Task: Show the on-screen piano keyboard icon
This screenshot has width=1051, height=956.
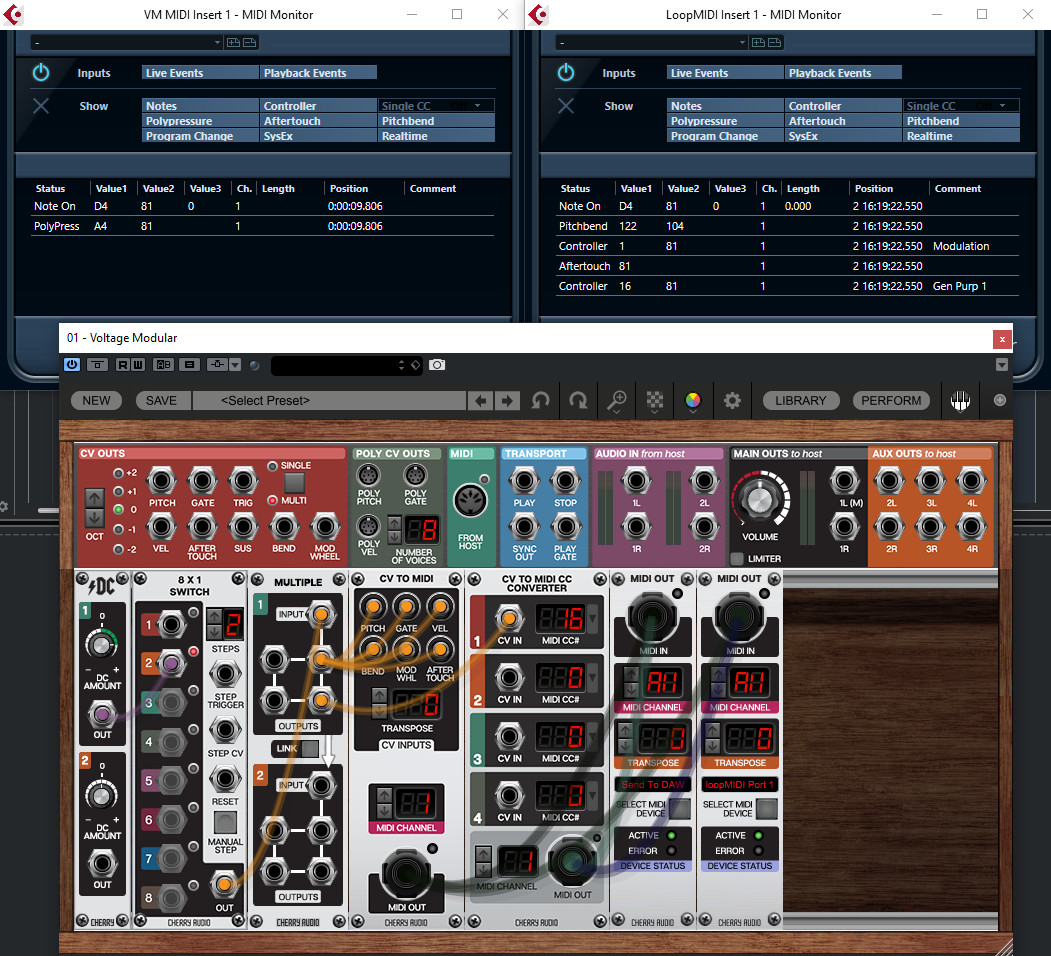Action: point(961,401)
